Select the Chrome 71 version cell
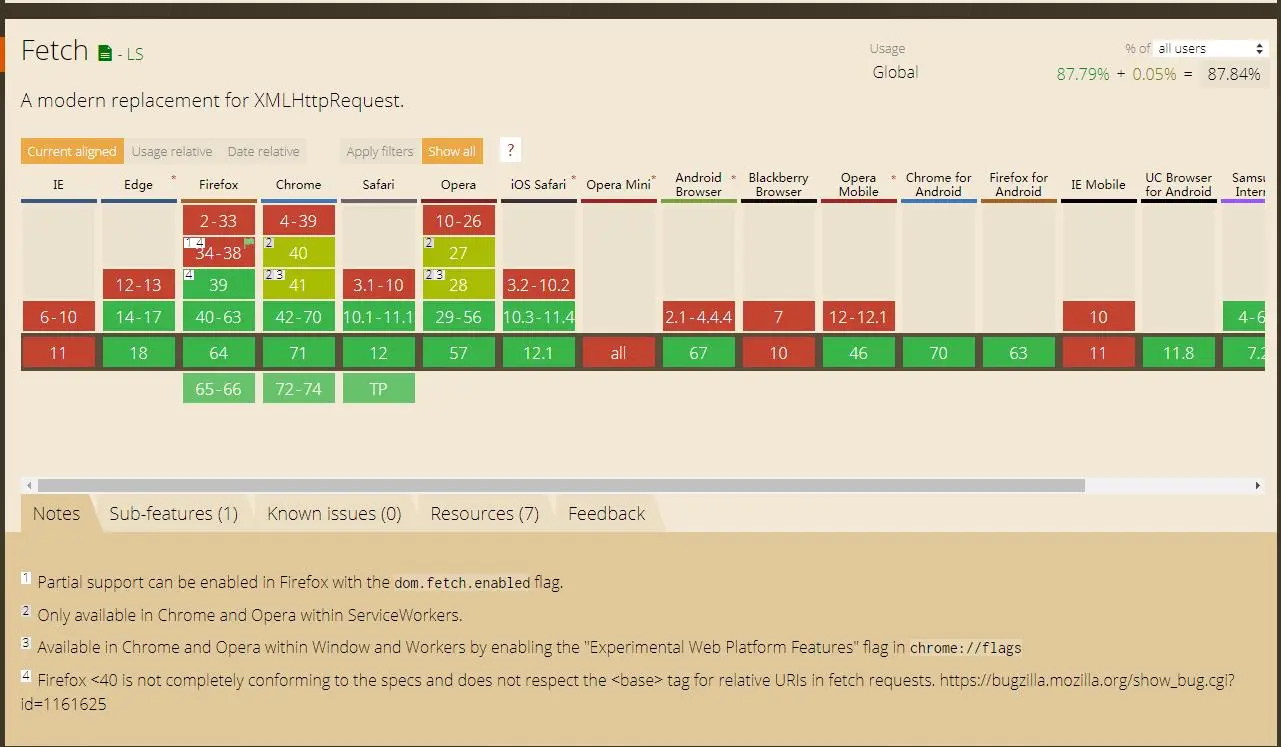 (298, 352)
